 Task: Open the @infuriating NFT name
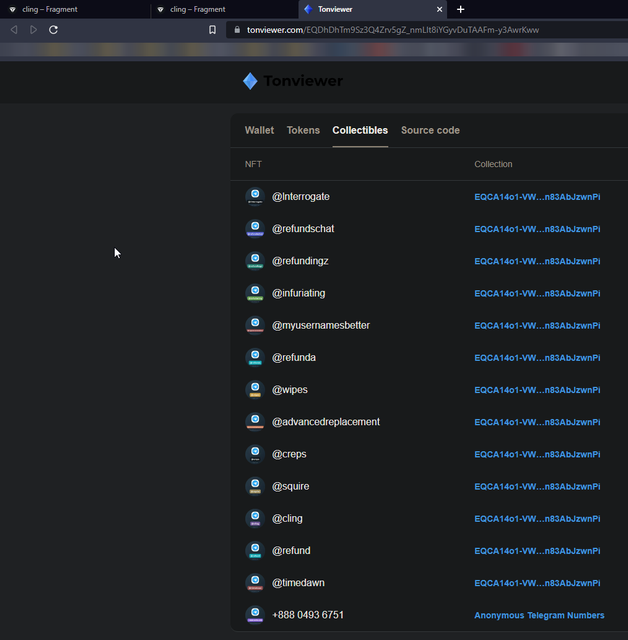(x=299, y=293)
